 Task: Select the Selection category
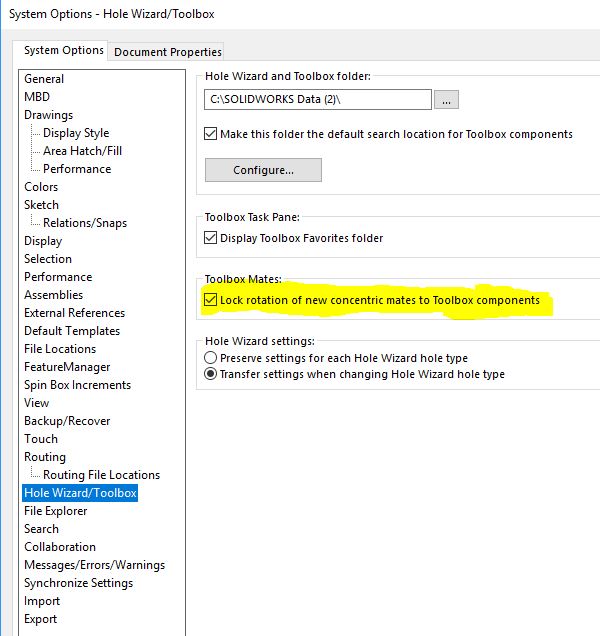point(48,259)
